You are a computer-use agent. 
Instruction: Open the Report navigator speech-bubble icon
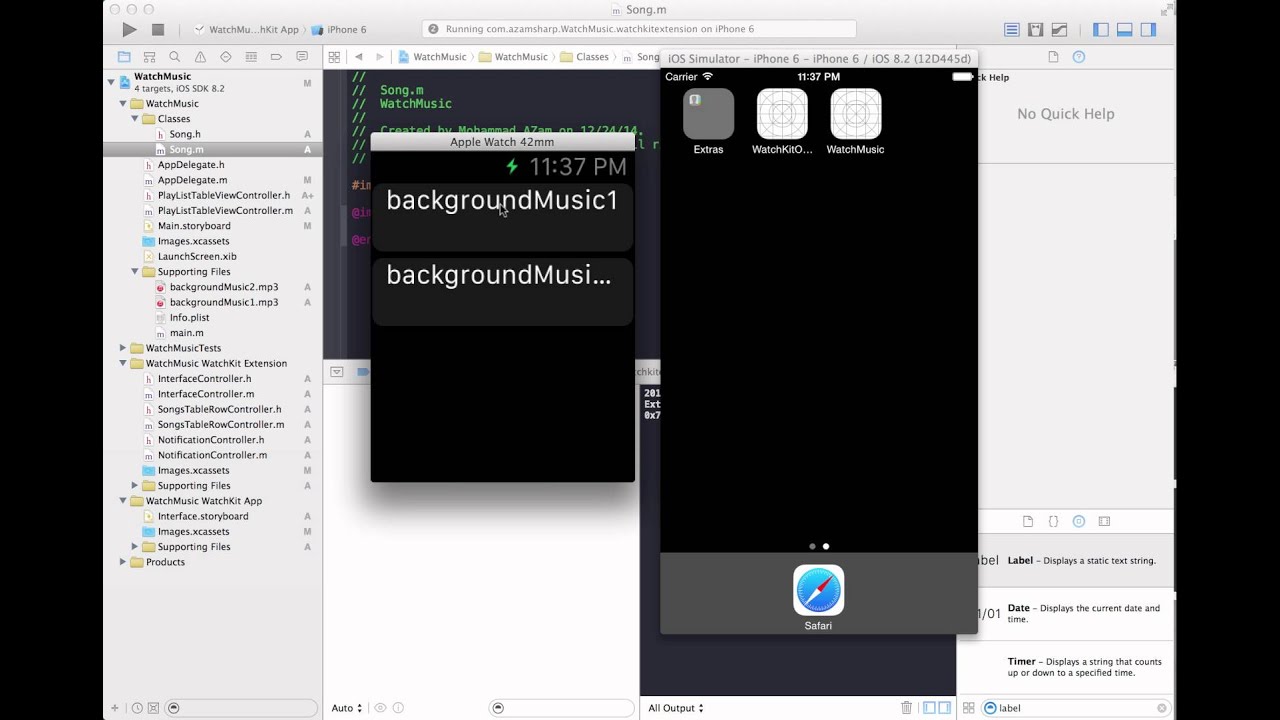[302, 57]
